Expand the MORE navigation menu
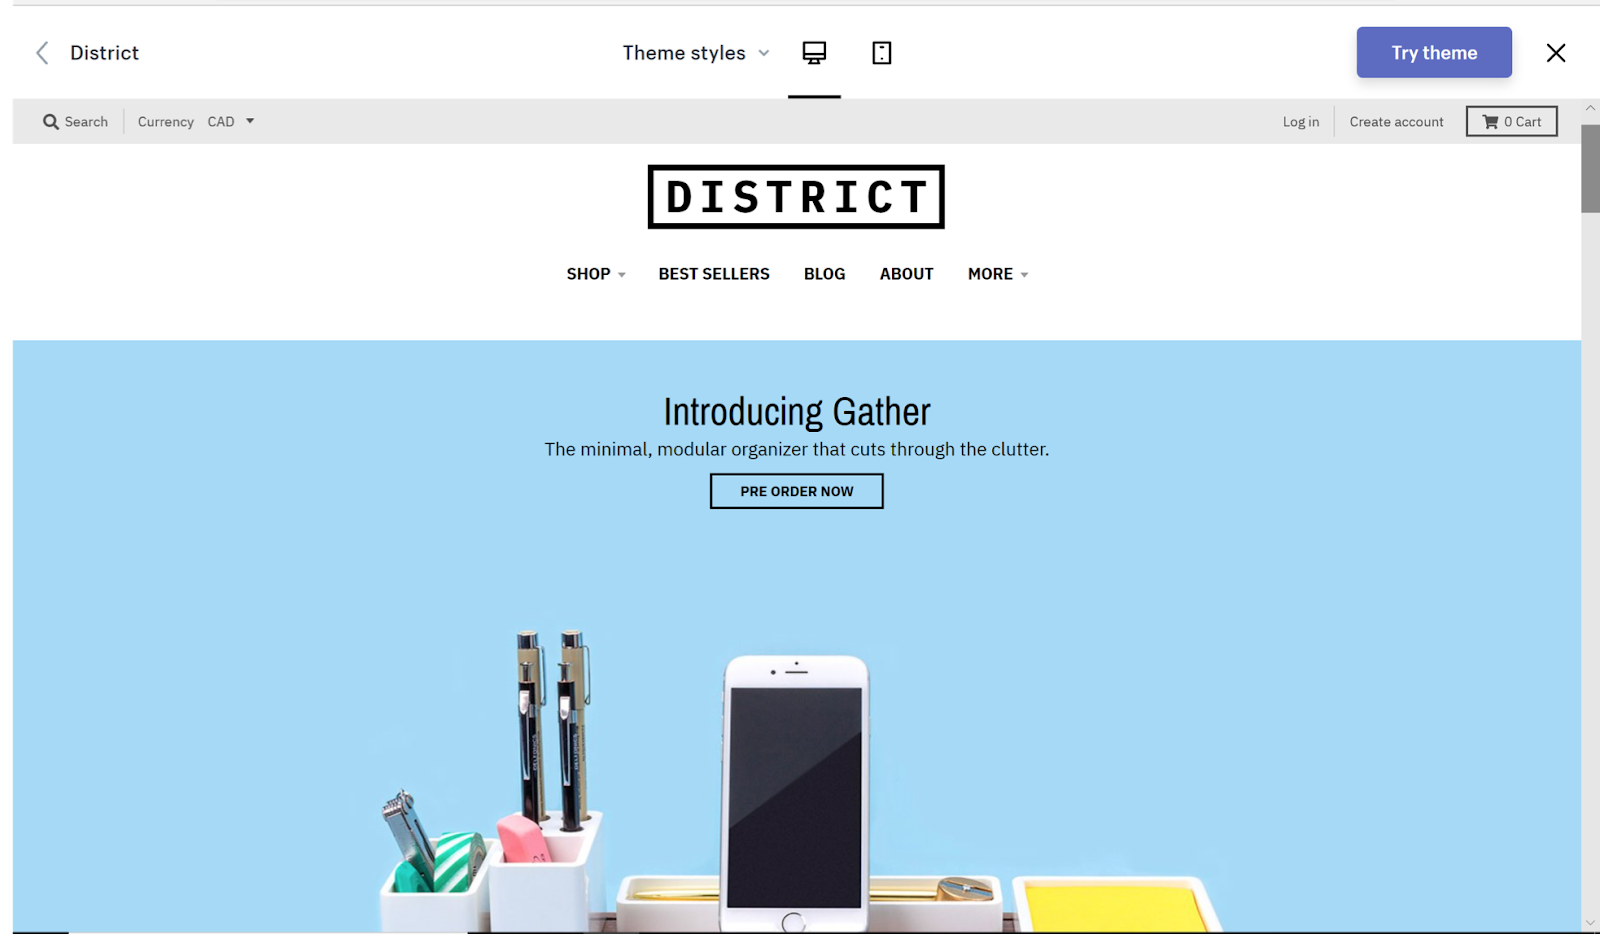The height and width of the screenshot is (934, 1600). [998, 274]
